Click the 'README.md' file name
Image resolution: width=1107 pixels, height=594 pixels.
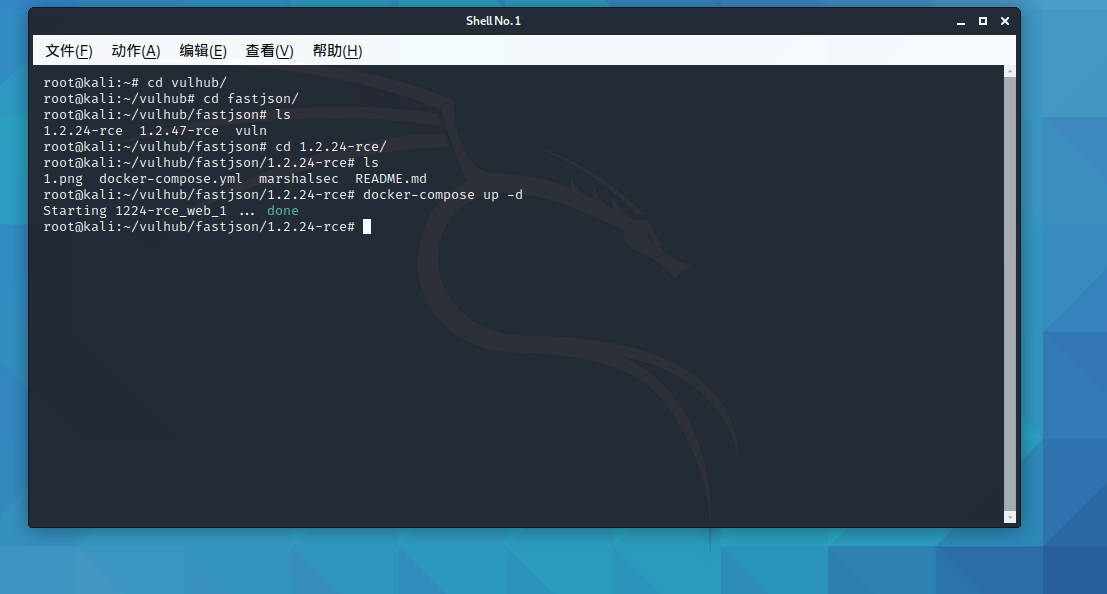pyautogui.click(x=390, y=179)
